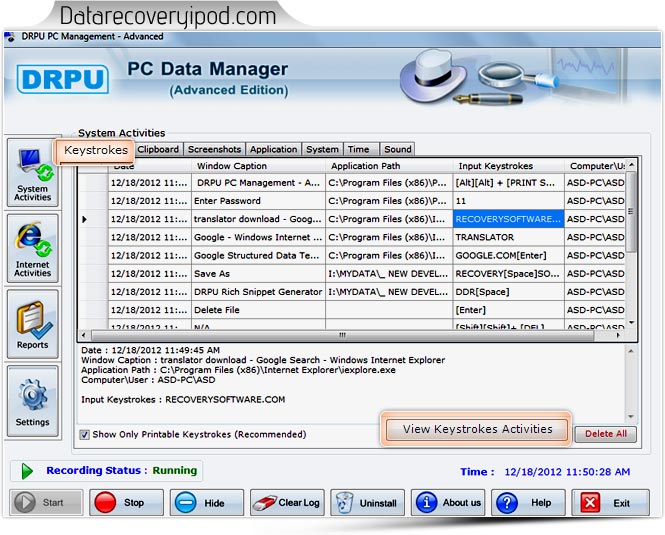Click the current row indicator arrow
Viewport: 665px width, 535px height.
tap(84, 219)
